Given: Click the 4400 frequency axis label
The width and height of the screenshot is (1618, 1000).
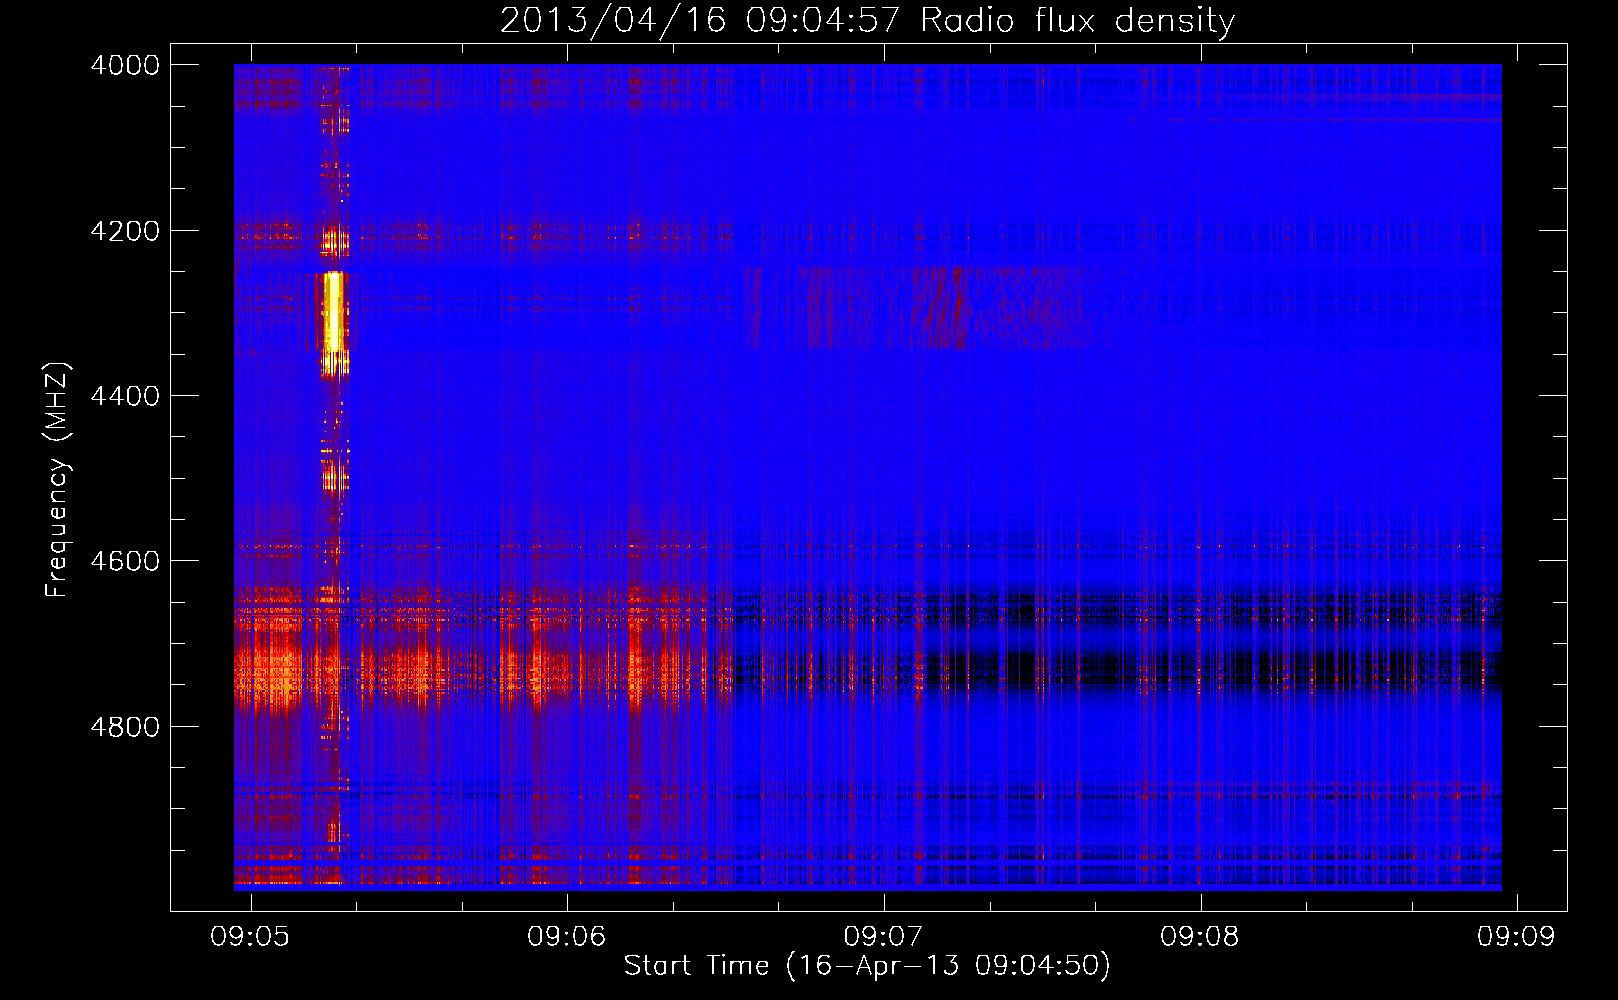Looking at the screenshot, I should [125, 396].
